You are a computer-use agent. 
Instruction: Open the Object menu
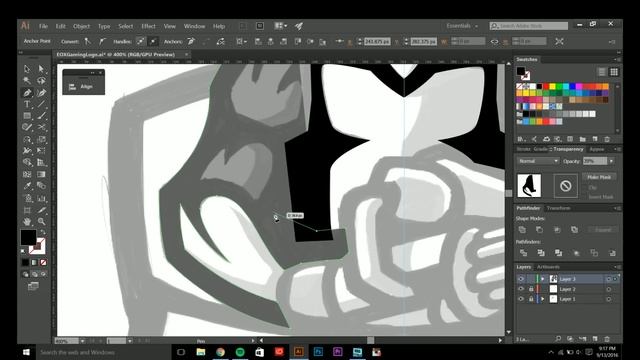click(x=81, y=26)
